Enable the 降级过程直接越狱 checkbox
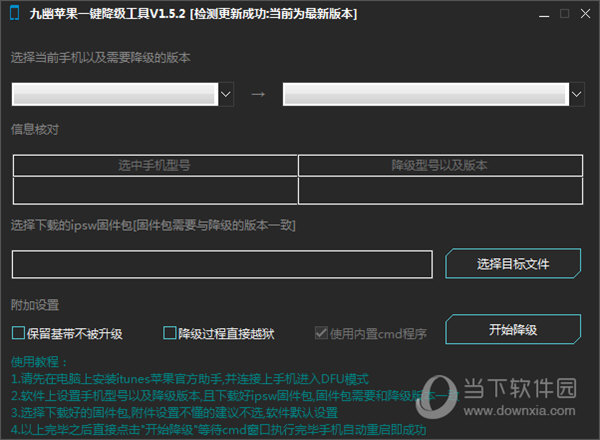This screenshot has height=440, width=600. (170, 333)
